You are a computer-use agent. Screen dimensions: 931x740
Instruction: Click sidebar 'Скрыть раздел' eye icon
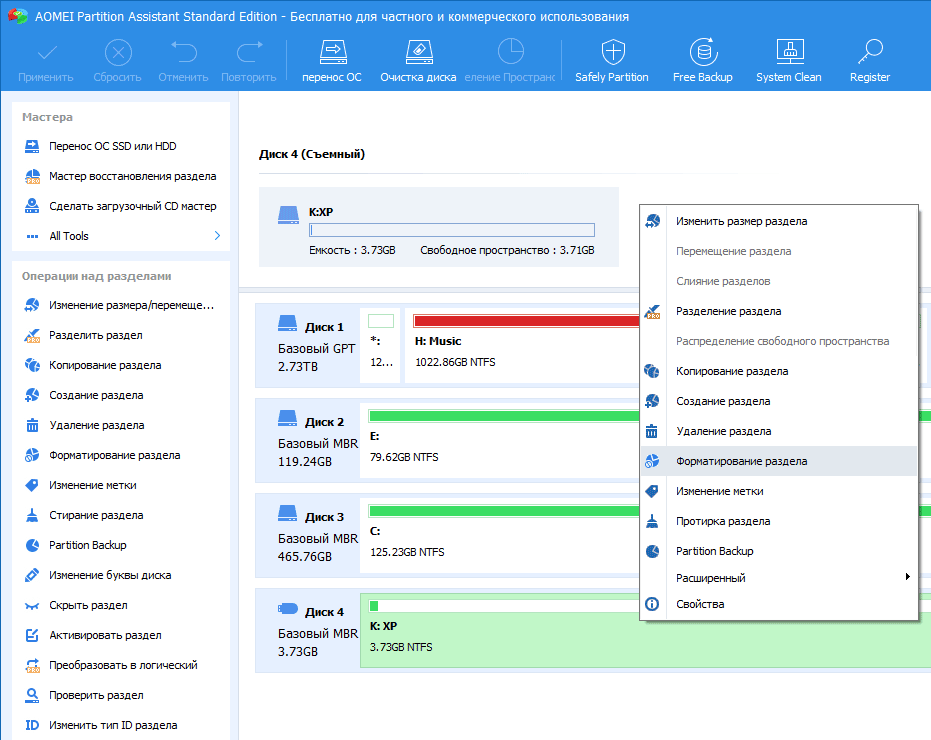tap(32, 606)
